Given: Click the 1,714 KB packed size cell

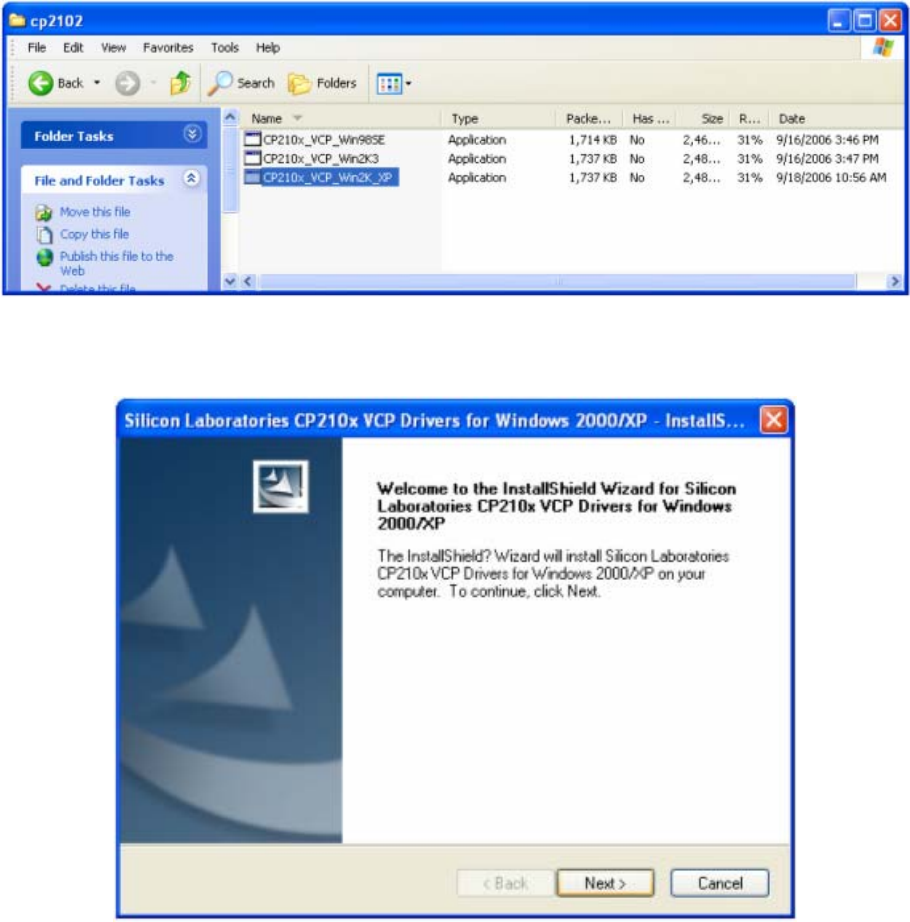Looking at the screenshot, I should point(593,140).
